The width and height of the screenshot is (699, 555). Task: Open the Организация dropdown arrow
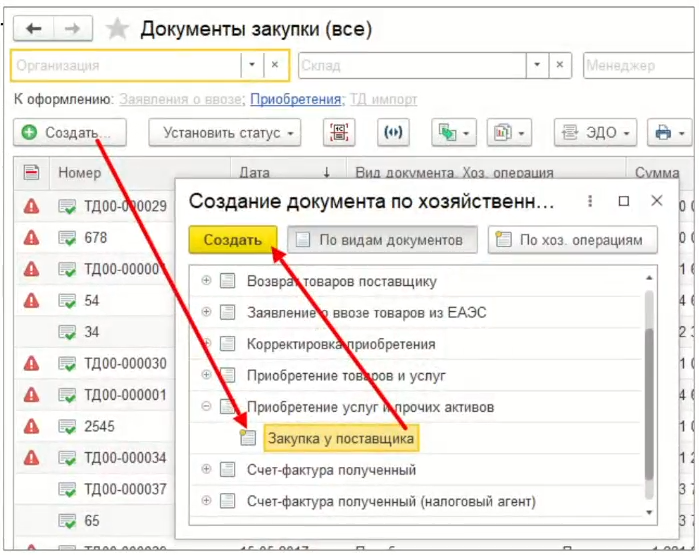click(x=252, y=65)
